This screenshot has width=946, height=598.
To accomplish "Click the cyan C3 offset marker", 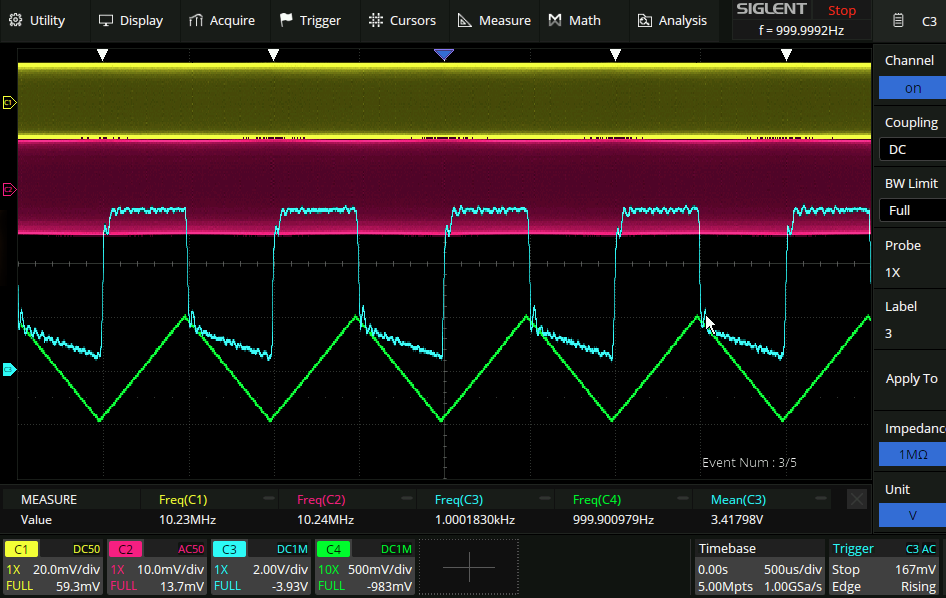I will (9, 370).
